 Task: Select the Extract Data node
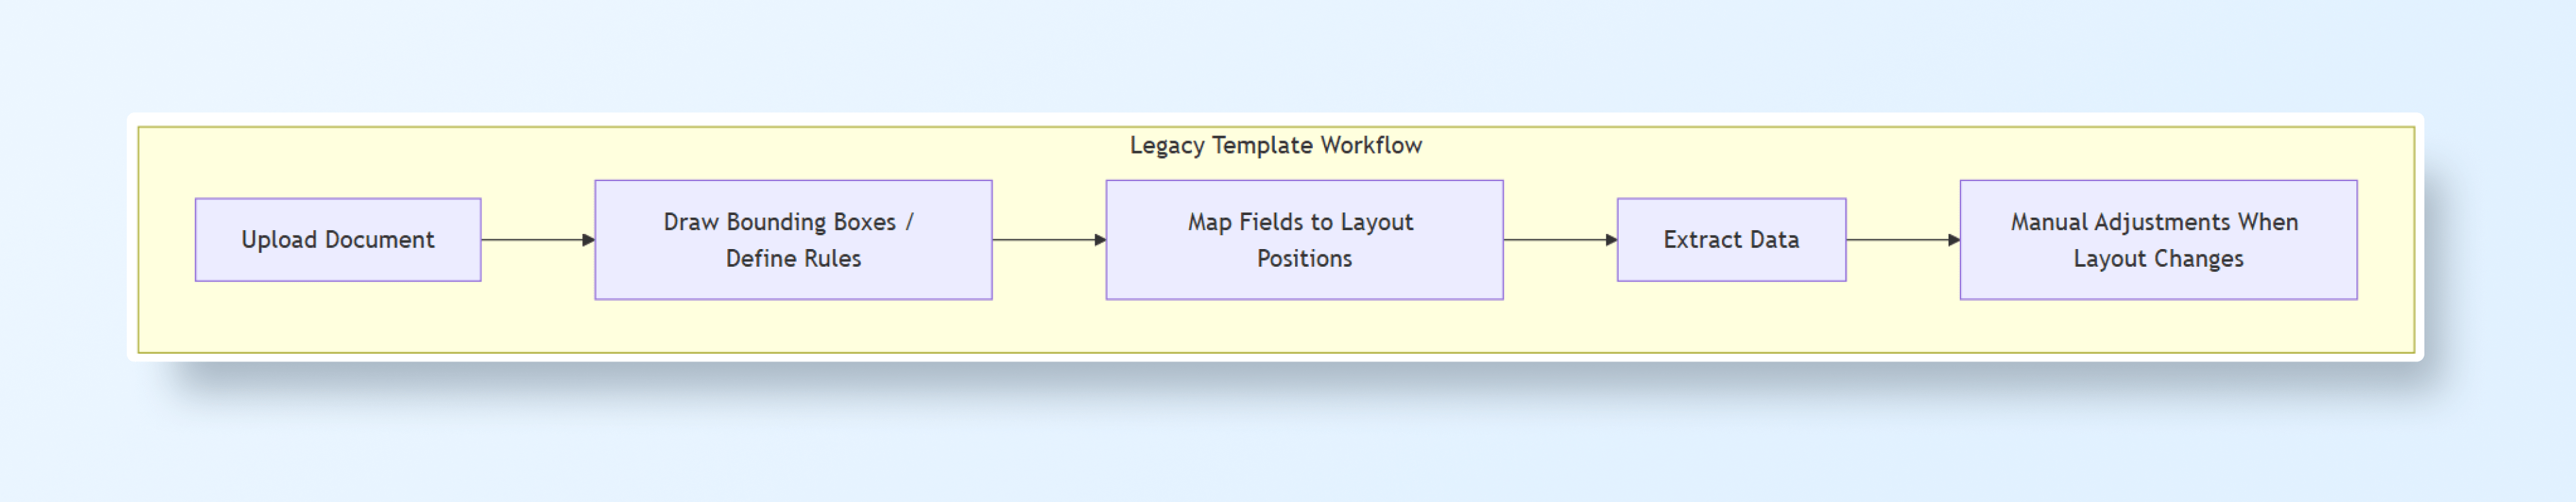click(x=1730, y=240)
